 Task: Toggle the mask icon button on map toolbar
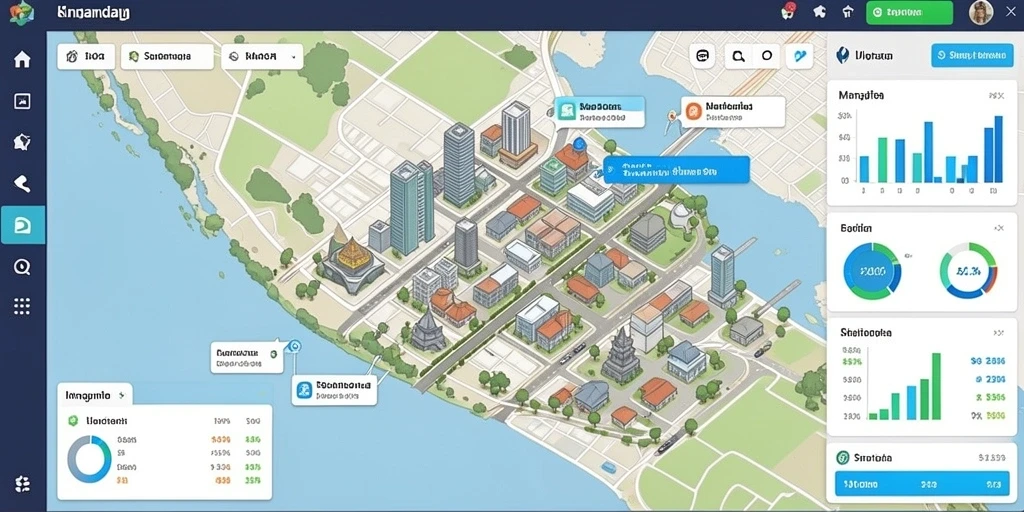coord(703,57)
